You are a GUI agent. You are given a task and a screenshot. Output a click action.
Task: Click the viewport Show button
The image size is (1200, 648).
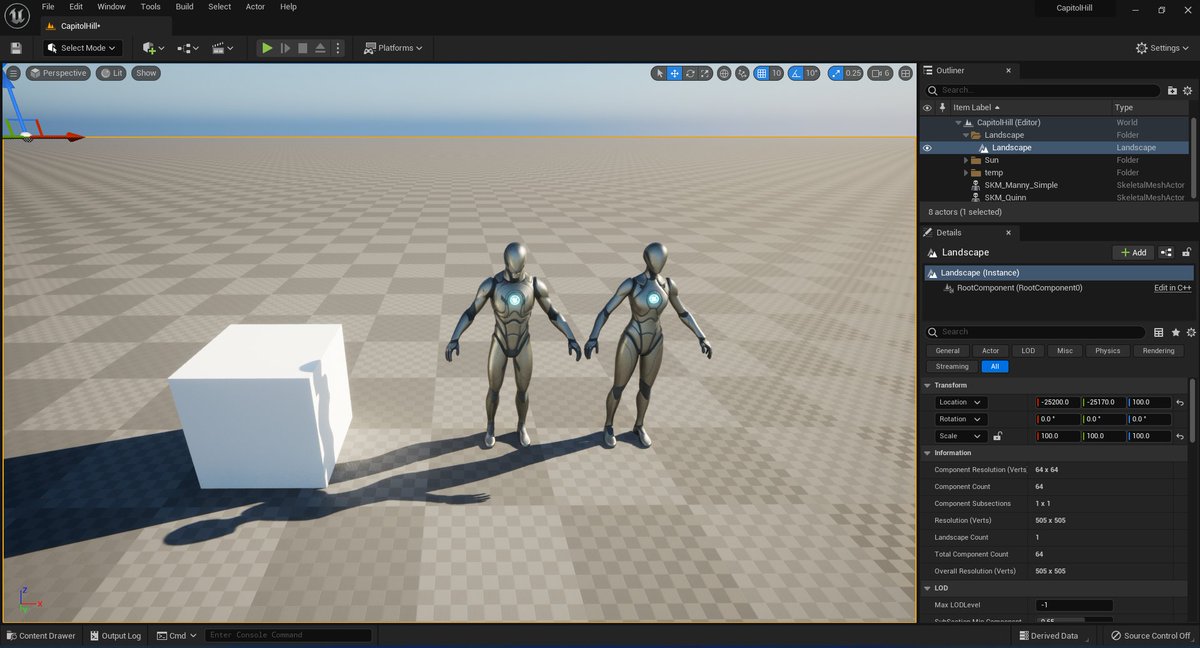coord(146,73)
